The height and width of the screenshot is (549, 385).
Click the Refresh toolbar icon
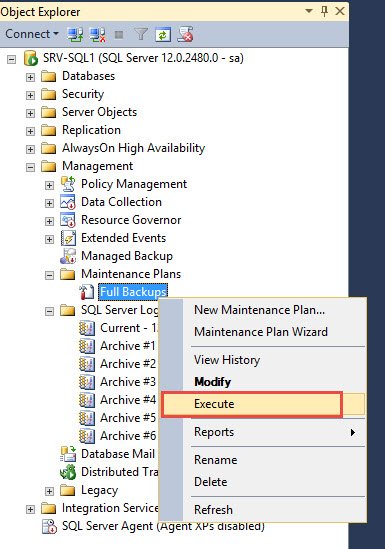[163, 34]
